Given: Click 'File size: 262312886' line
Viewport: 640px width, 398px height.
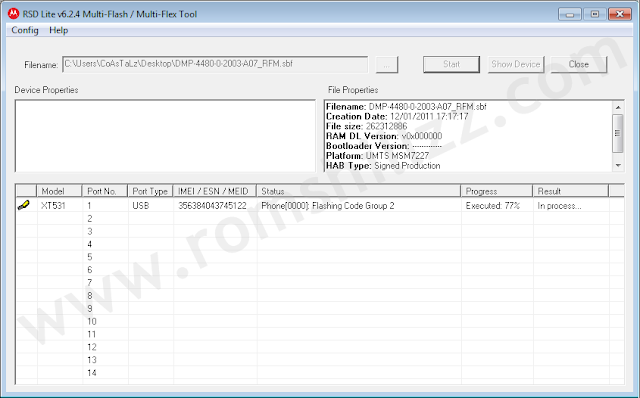Looking at the screenshot, I should point(367,126).
